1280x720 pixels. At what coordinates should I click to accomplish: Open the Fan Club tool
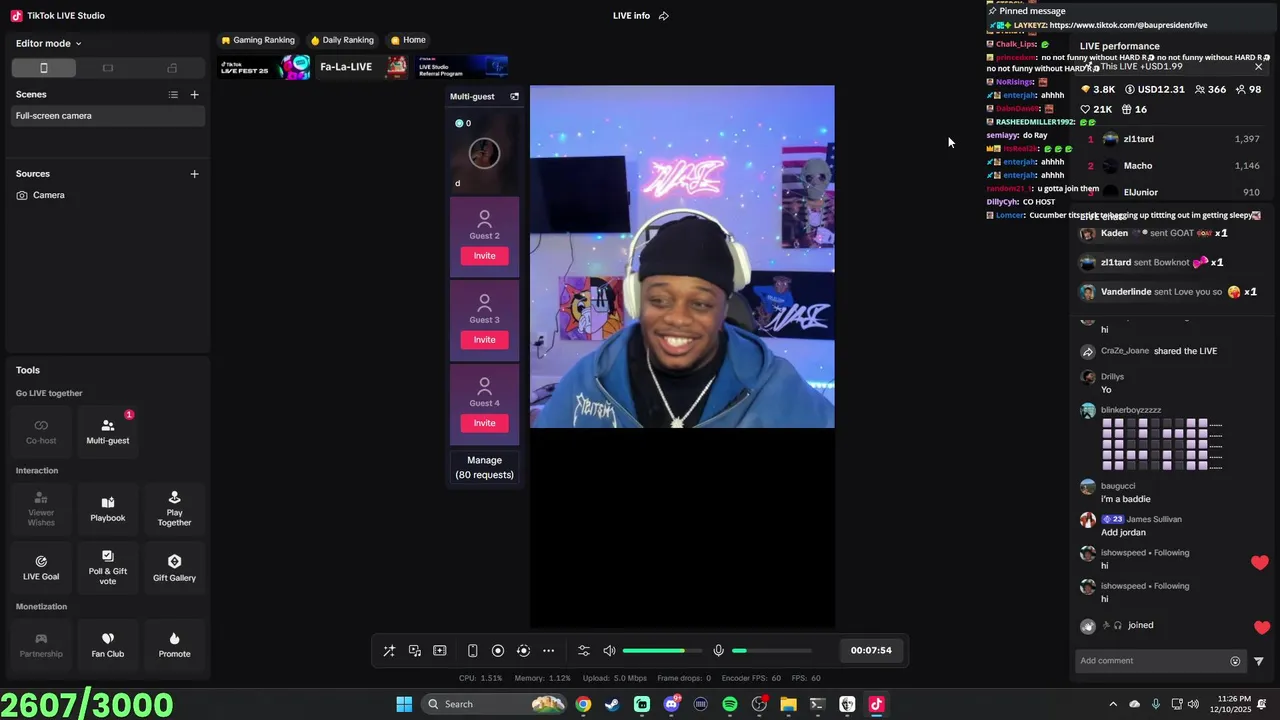pyautogui.click(x=108, y=644)
